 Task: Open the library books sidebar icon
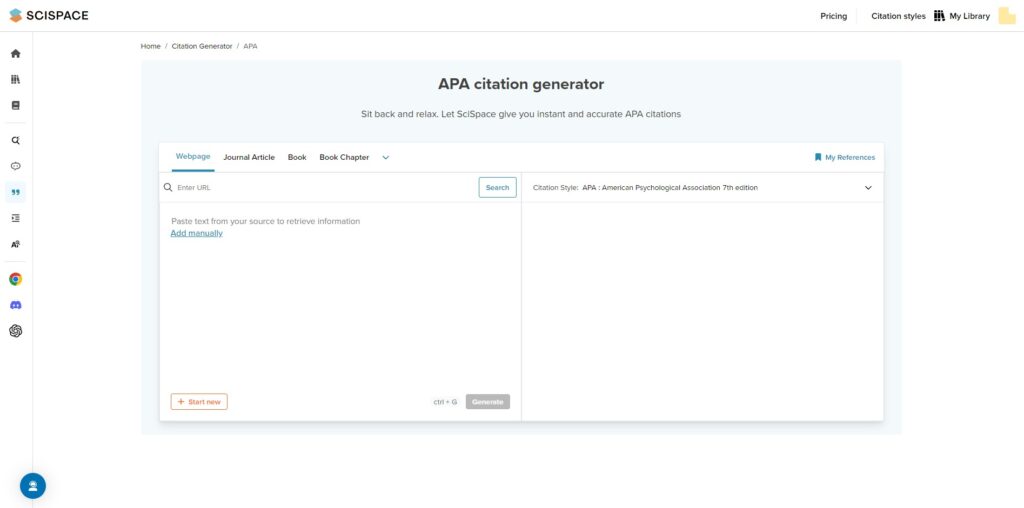point(16,80)
